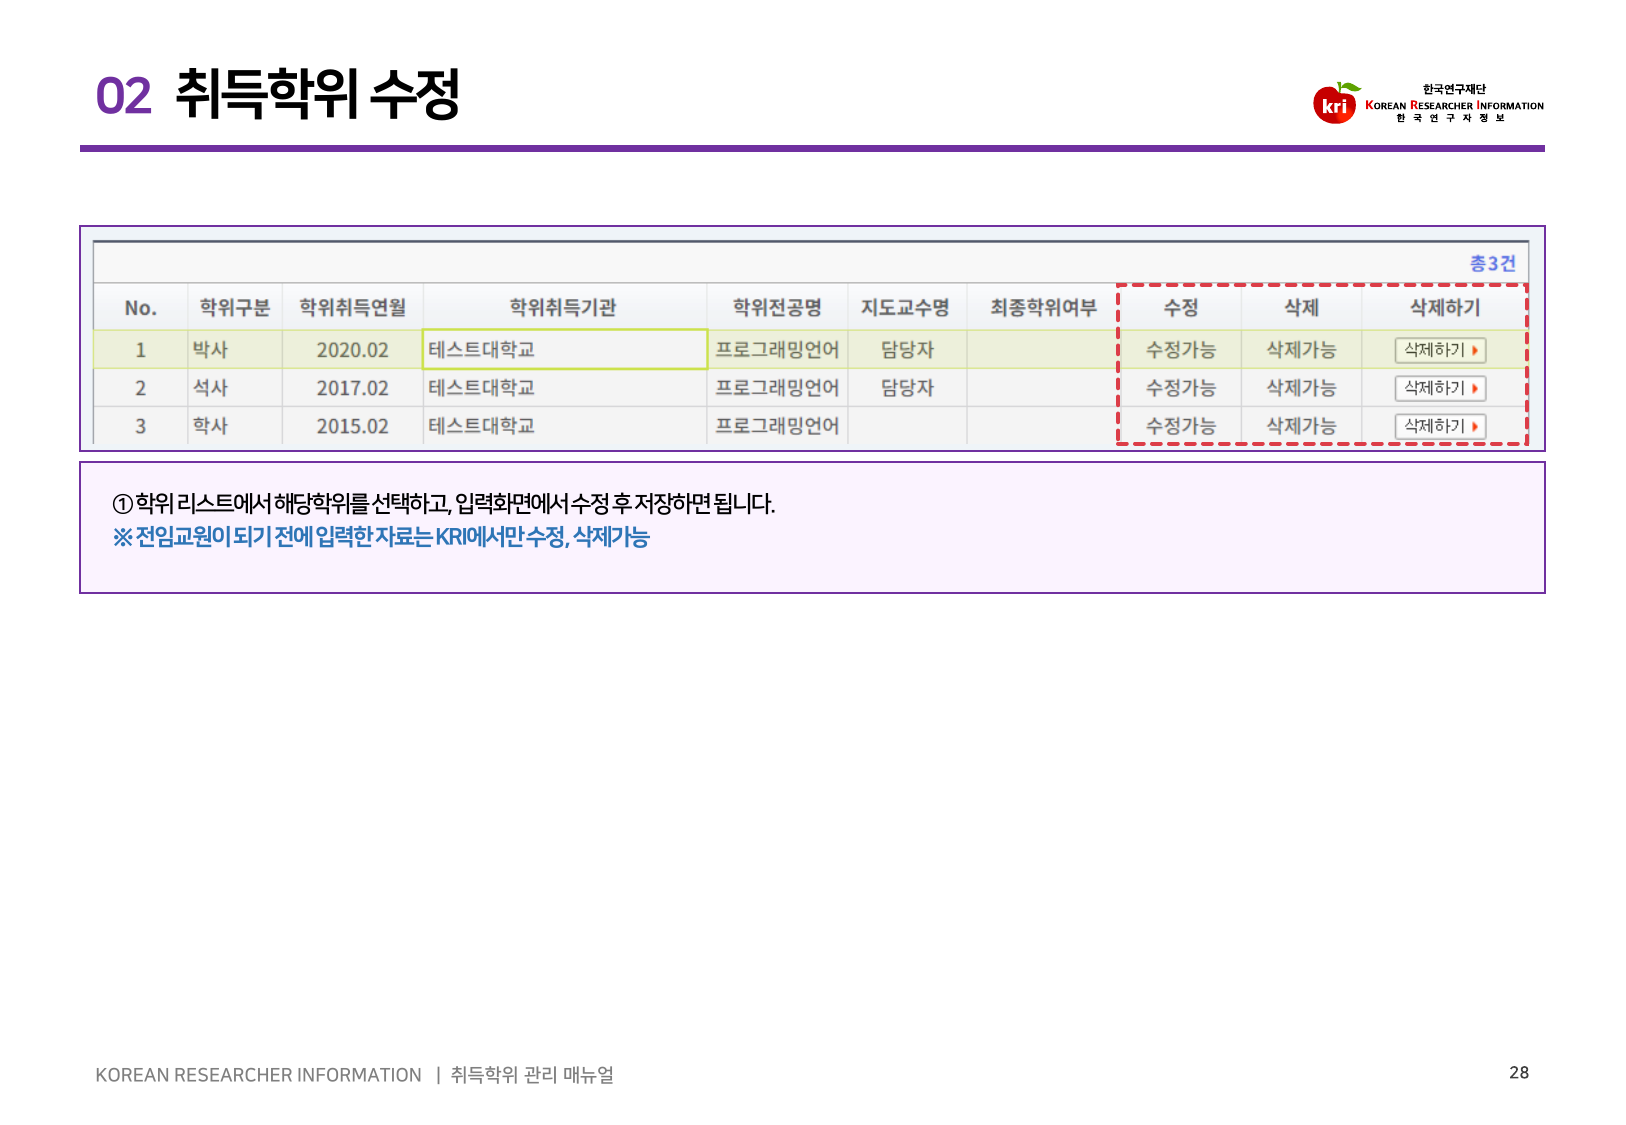1626x1125 pixels.
Task: Click the 총3건 total count label
Action: 1492,263
